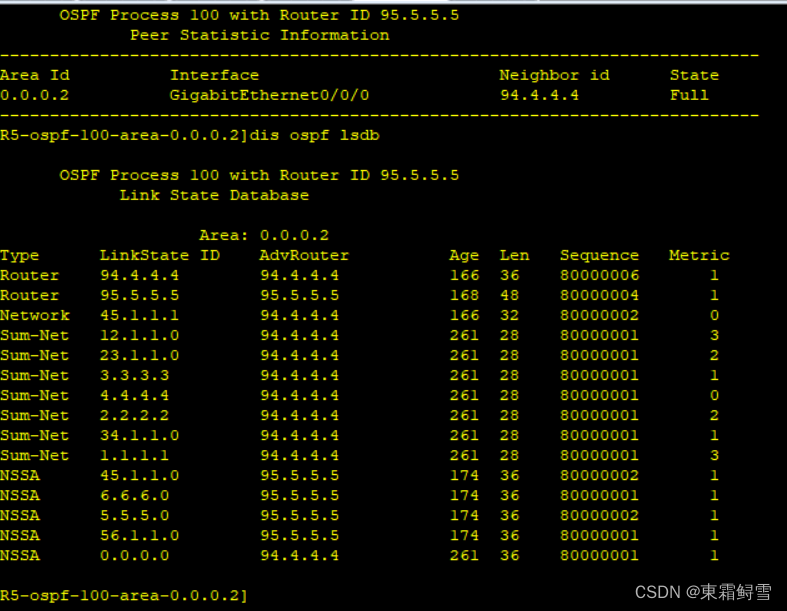This screenshot has width=787, height=611.
Task: Select NSSA LinkState ID 45.1.1.0
Action: [139, 475]
